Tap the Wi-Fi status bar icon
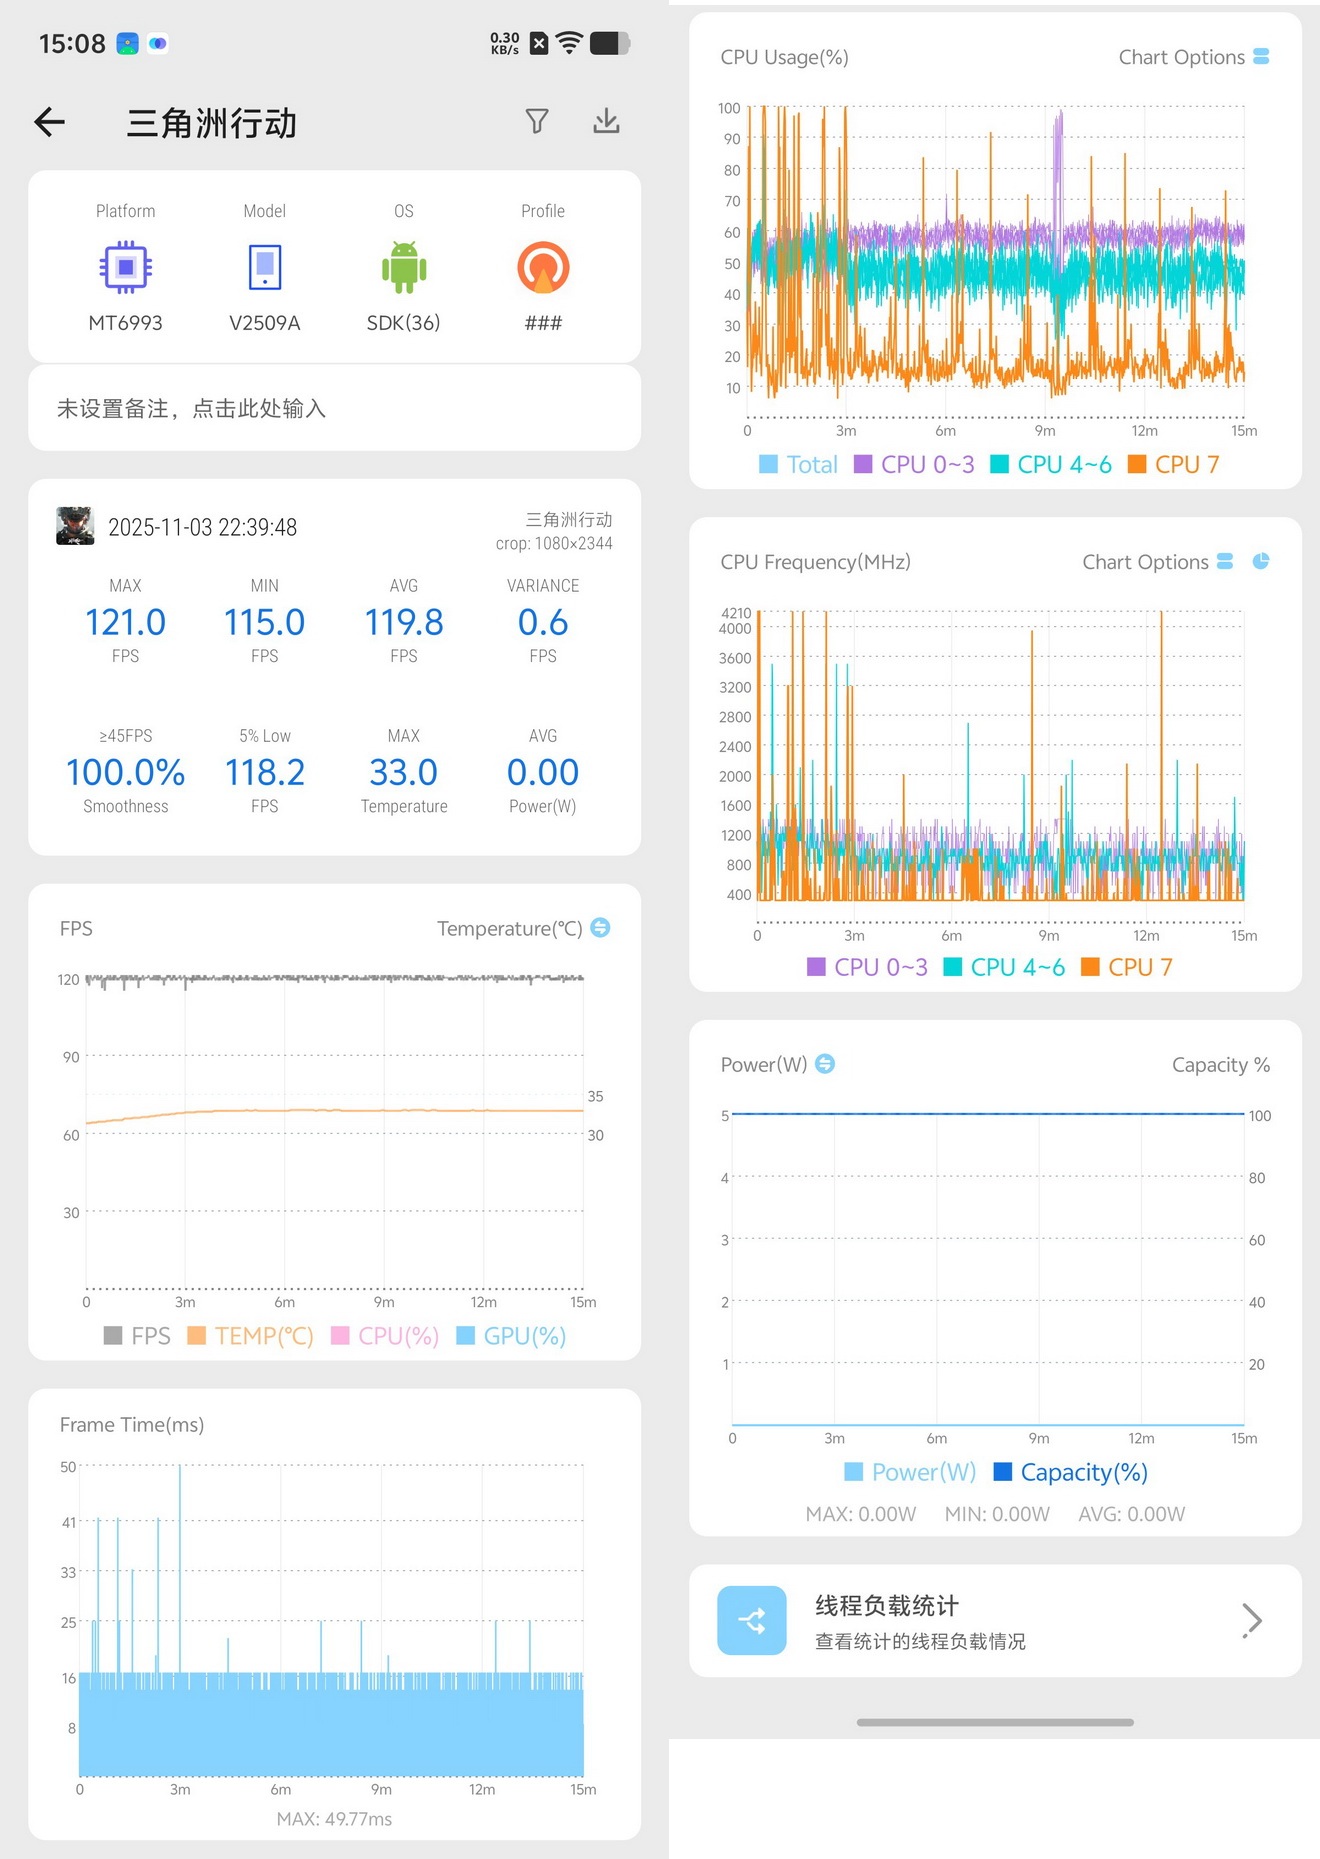1320x1859 pixels. (569, 42)
